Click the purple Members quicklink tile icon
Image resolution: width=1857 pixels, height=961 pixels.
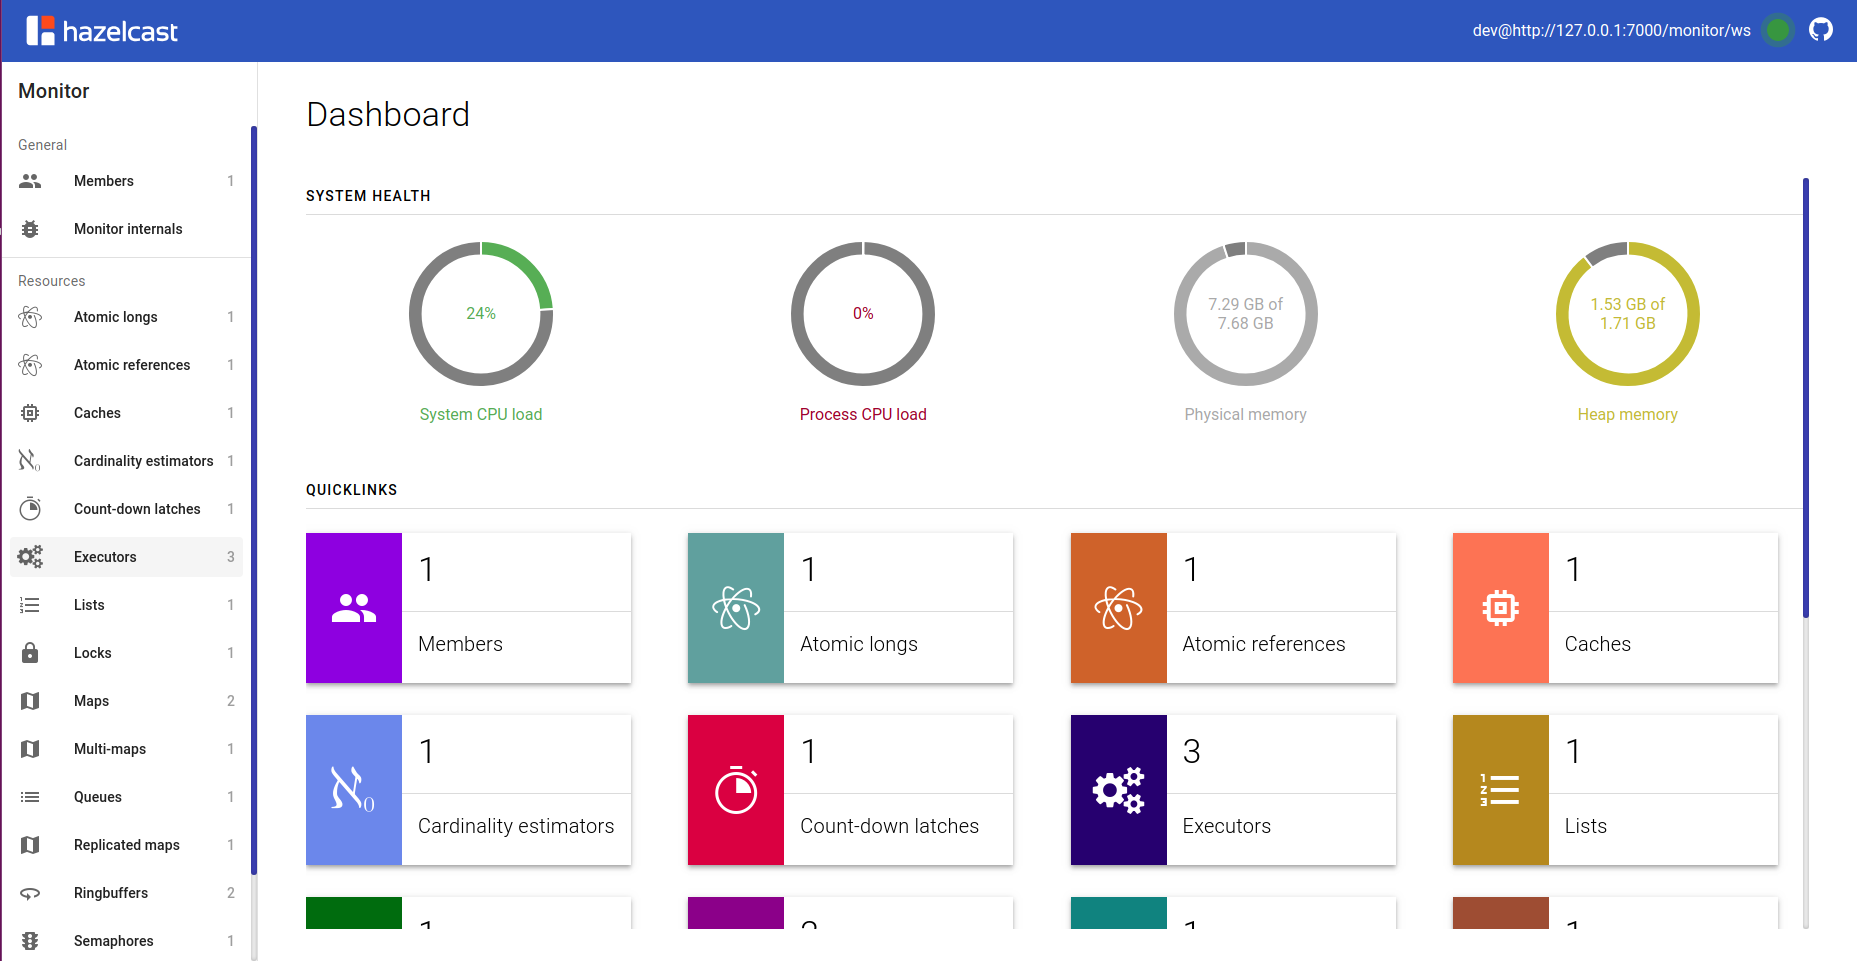click(x=354, y=608)
